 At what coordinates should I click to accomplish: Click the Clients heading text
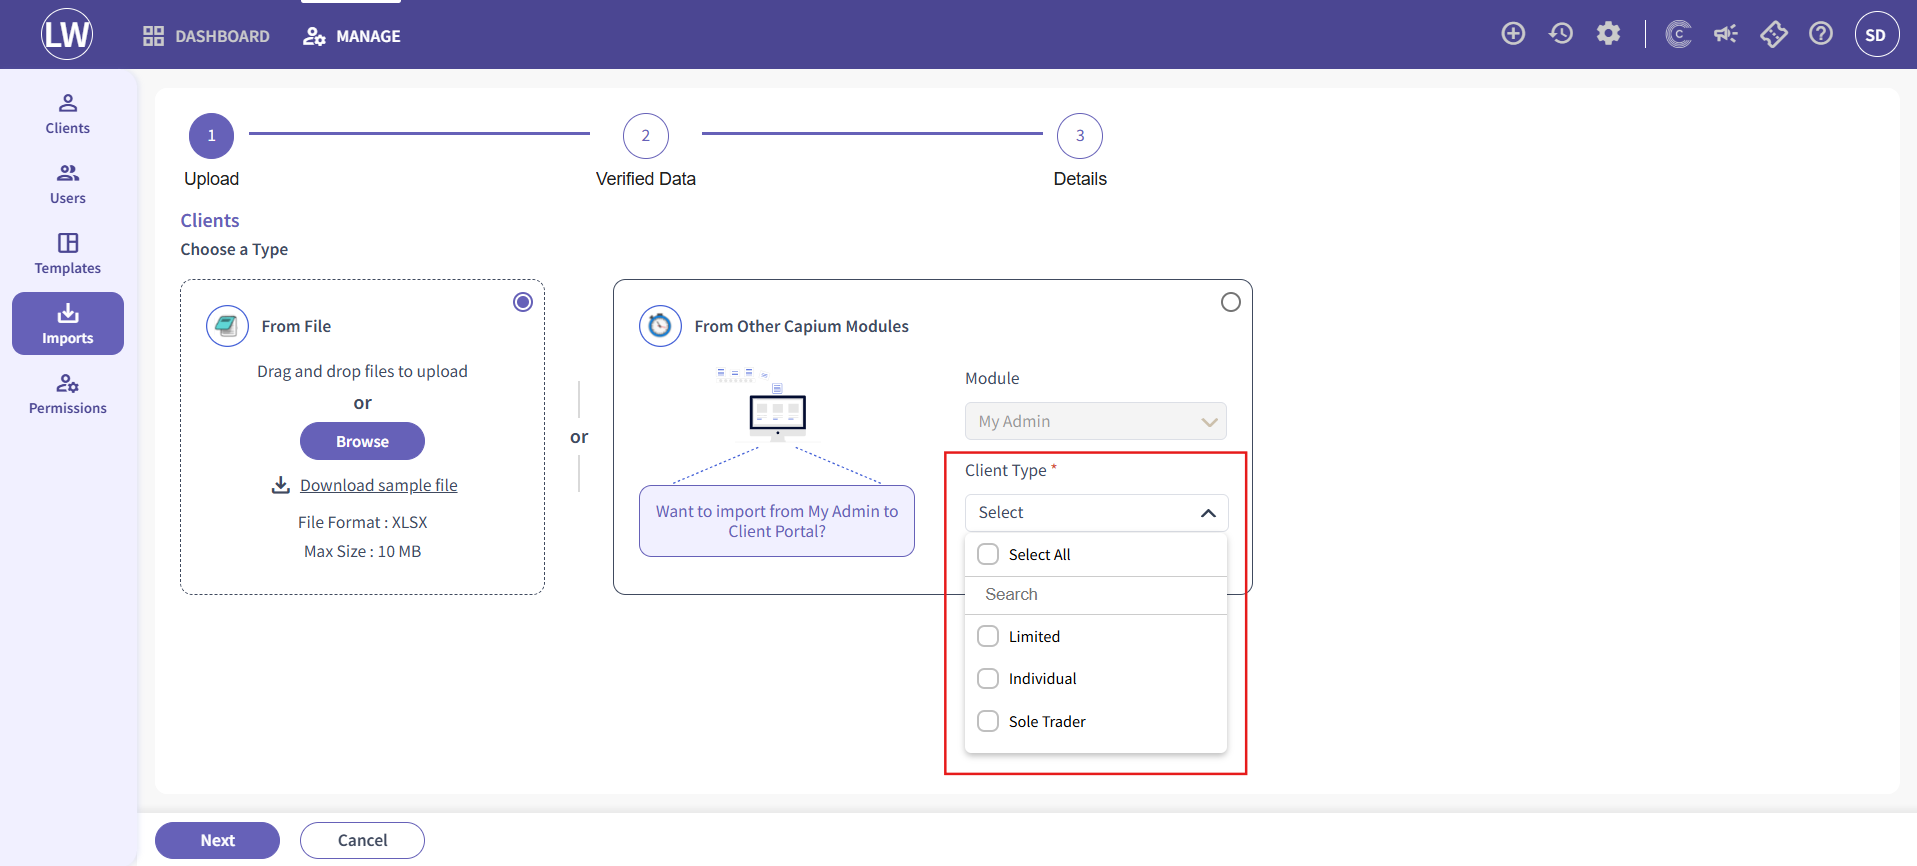[210, 220]
